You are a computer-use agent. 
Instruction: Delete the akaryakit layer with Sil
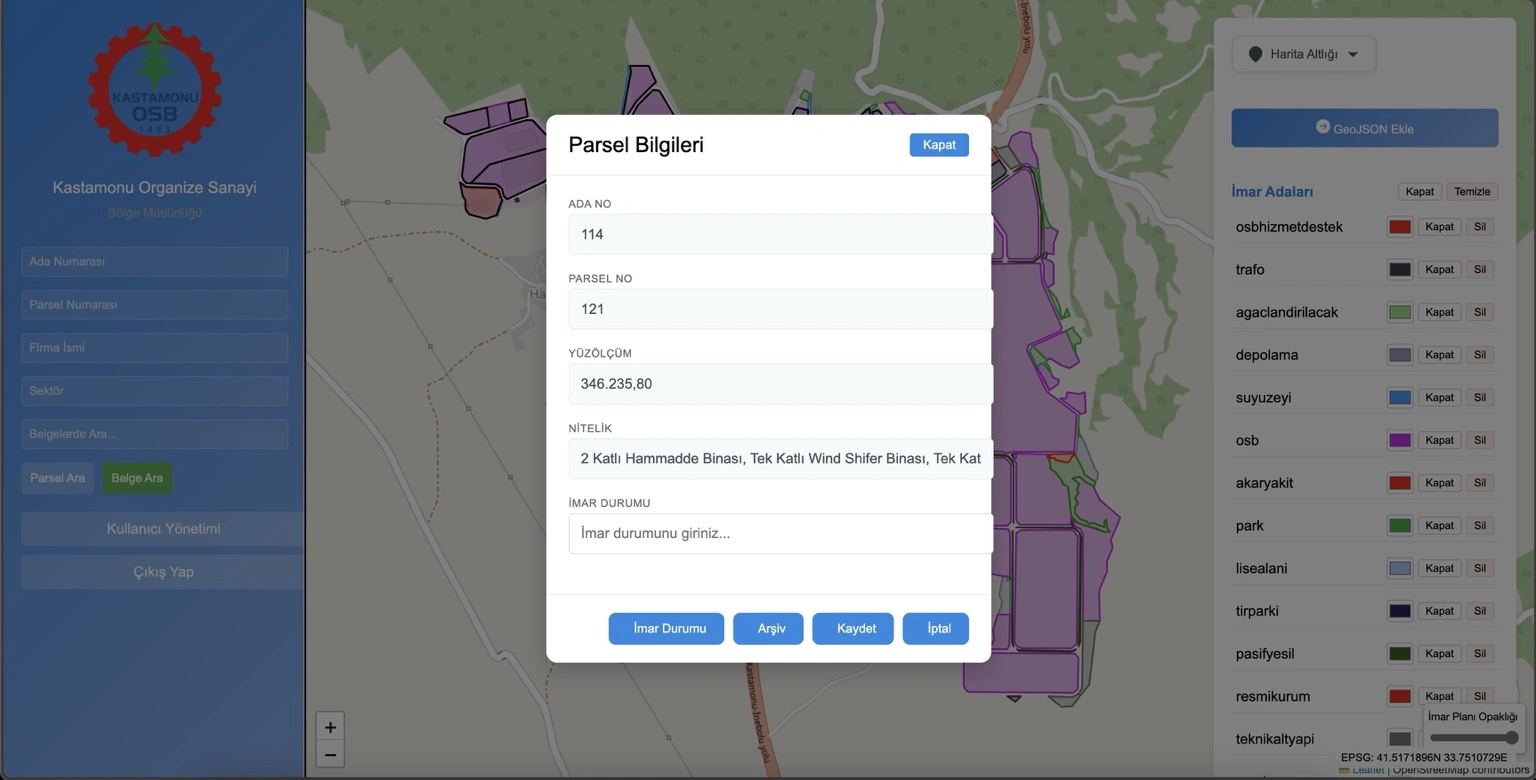coord(1479,483)
